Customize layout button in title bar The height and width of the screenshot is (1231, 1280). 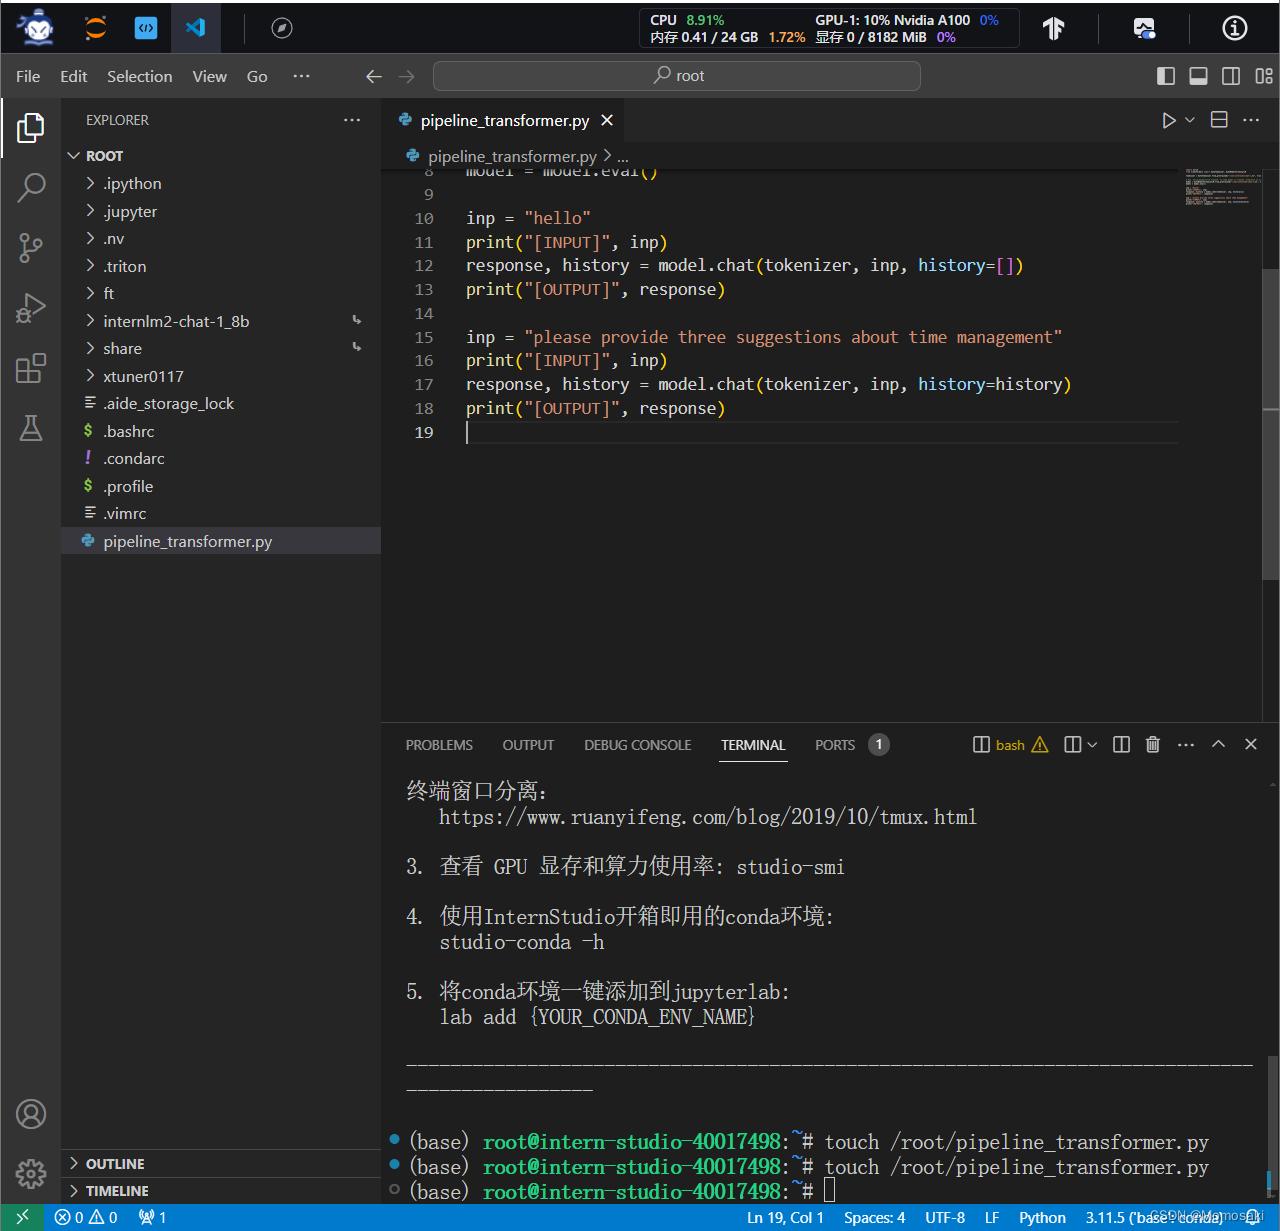click(1264, 76)
